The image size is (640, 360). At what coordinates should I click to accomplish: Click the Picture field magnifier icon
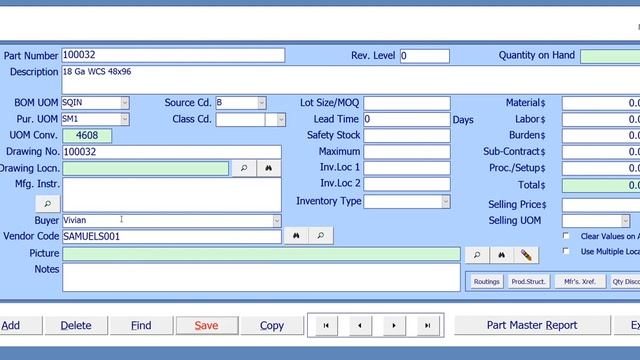(x=477, y=255)
